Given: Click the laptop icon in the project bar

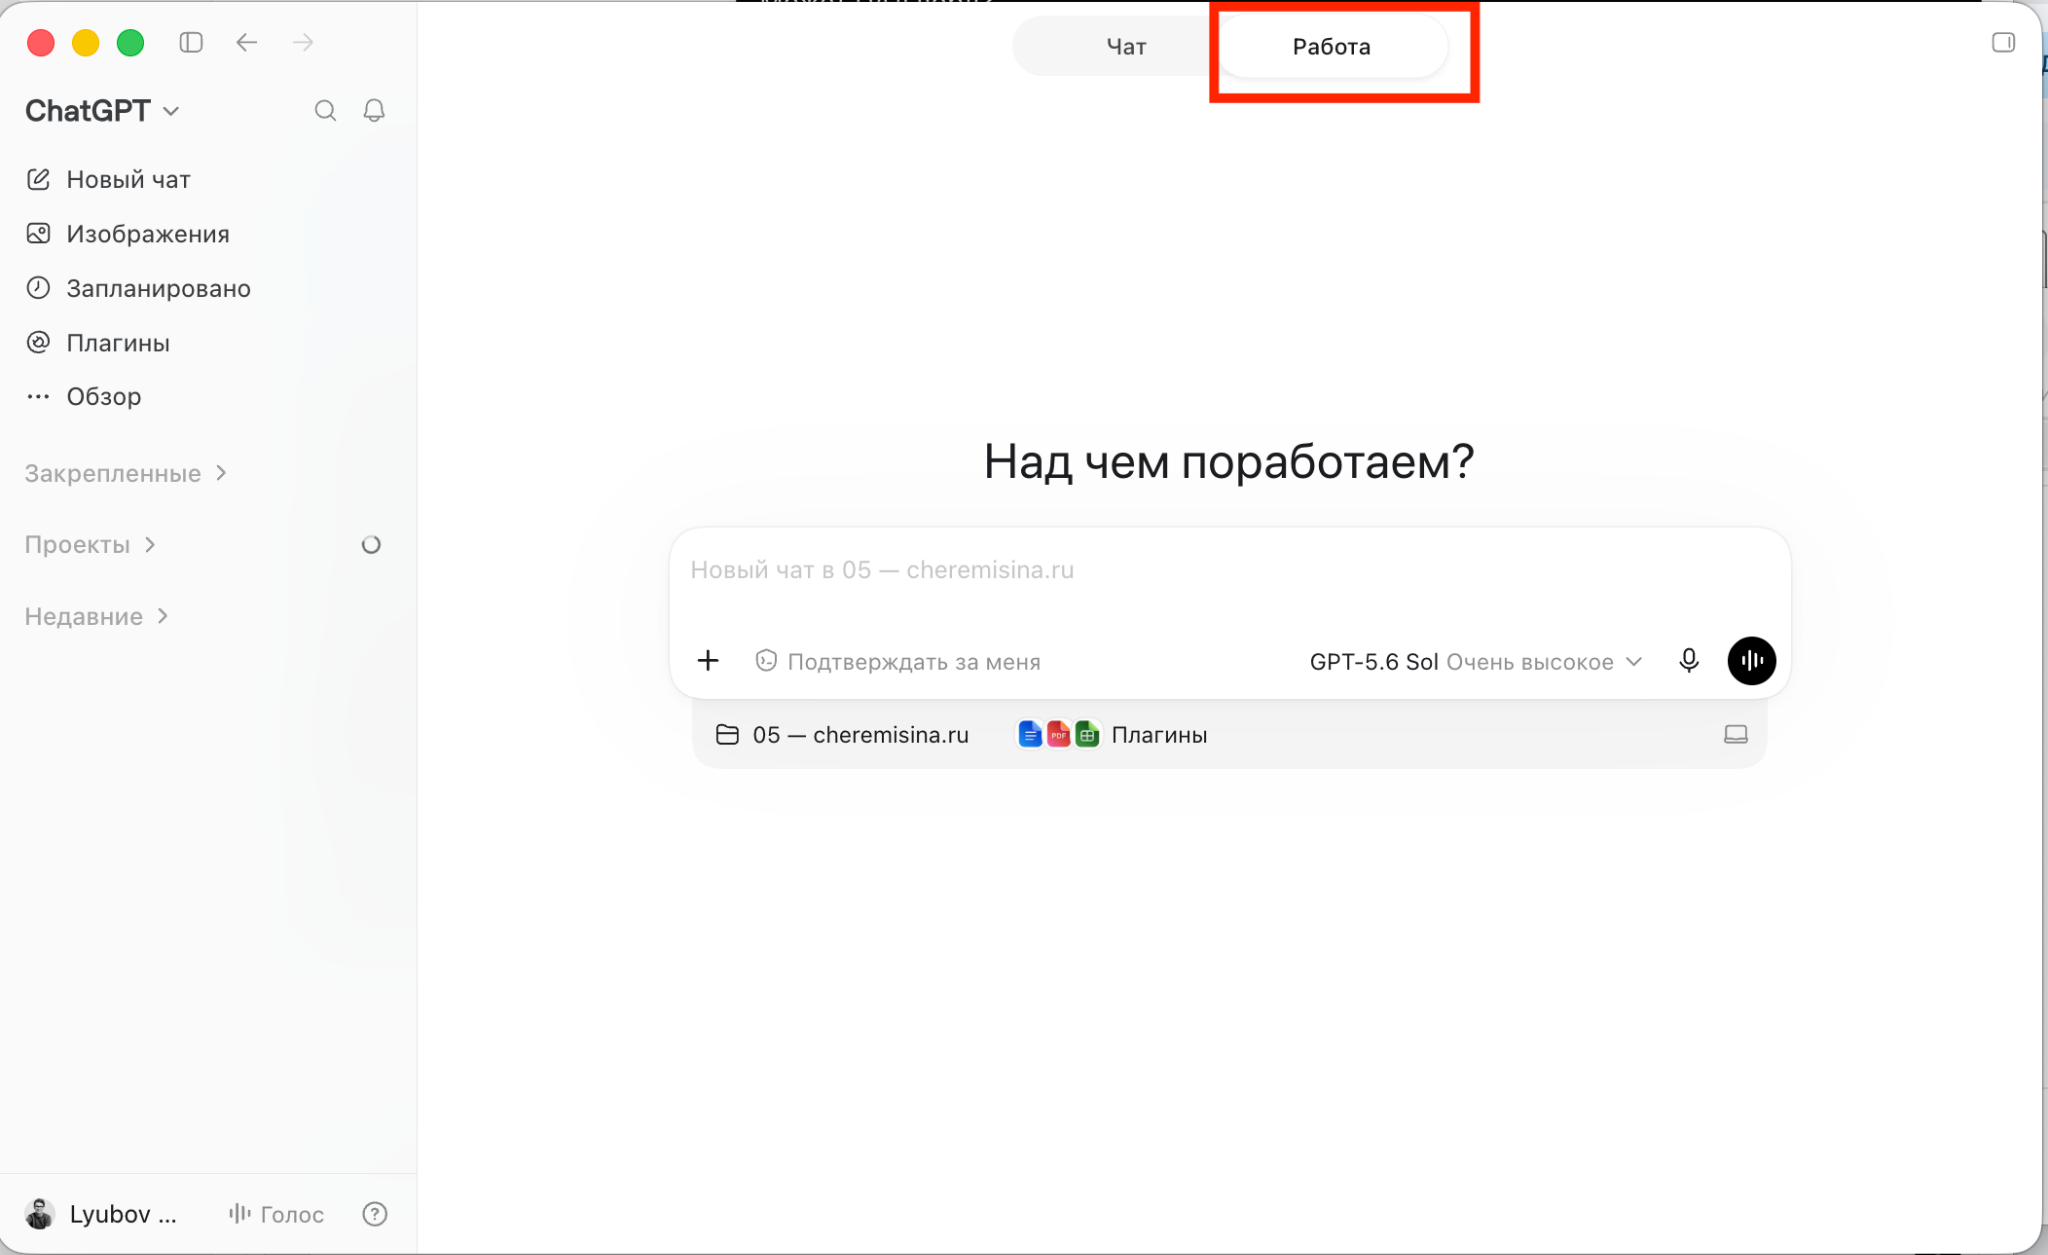Looking at the screenshot, I should click(1736, 734).
